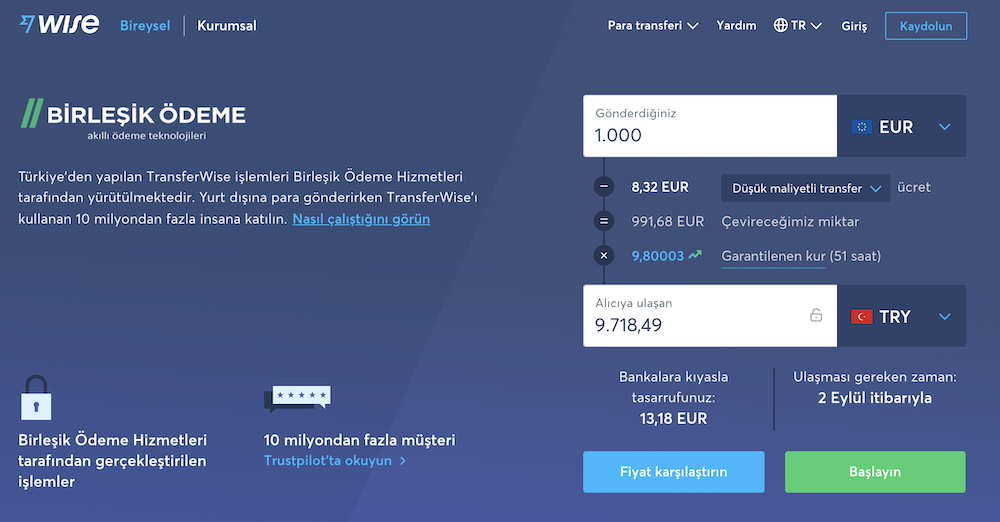Click the rate trend arrow icon

[695, 255]
